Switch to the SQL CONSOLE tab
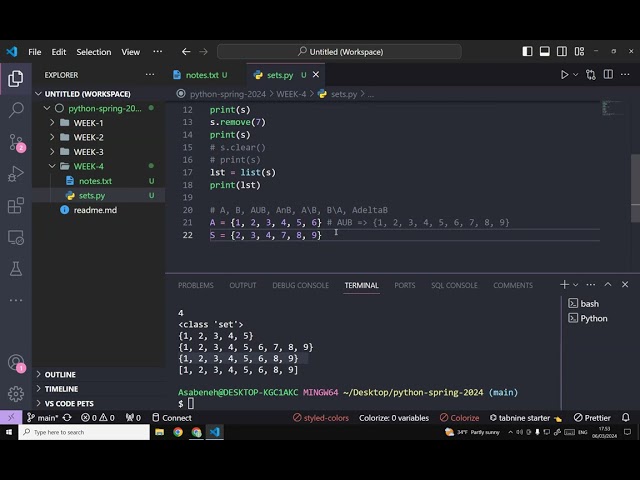This screenshot has height=480, width=640. 454,285
